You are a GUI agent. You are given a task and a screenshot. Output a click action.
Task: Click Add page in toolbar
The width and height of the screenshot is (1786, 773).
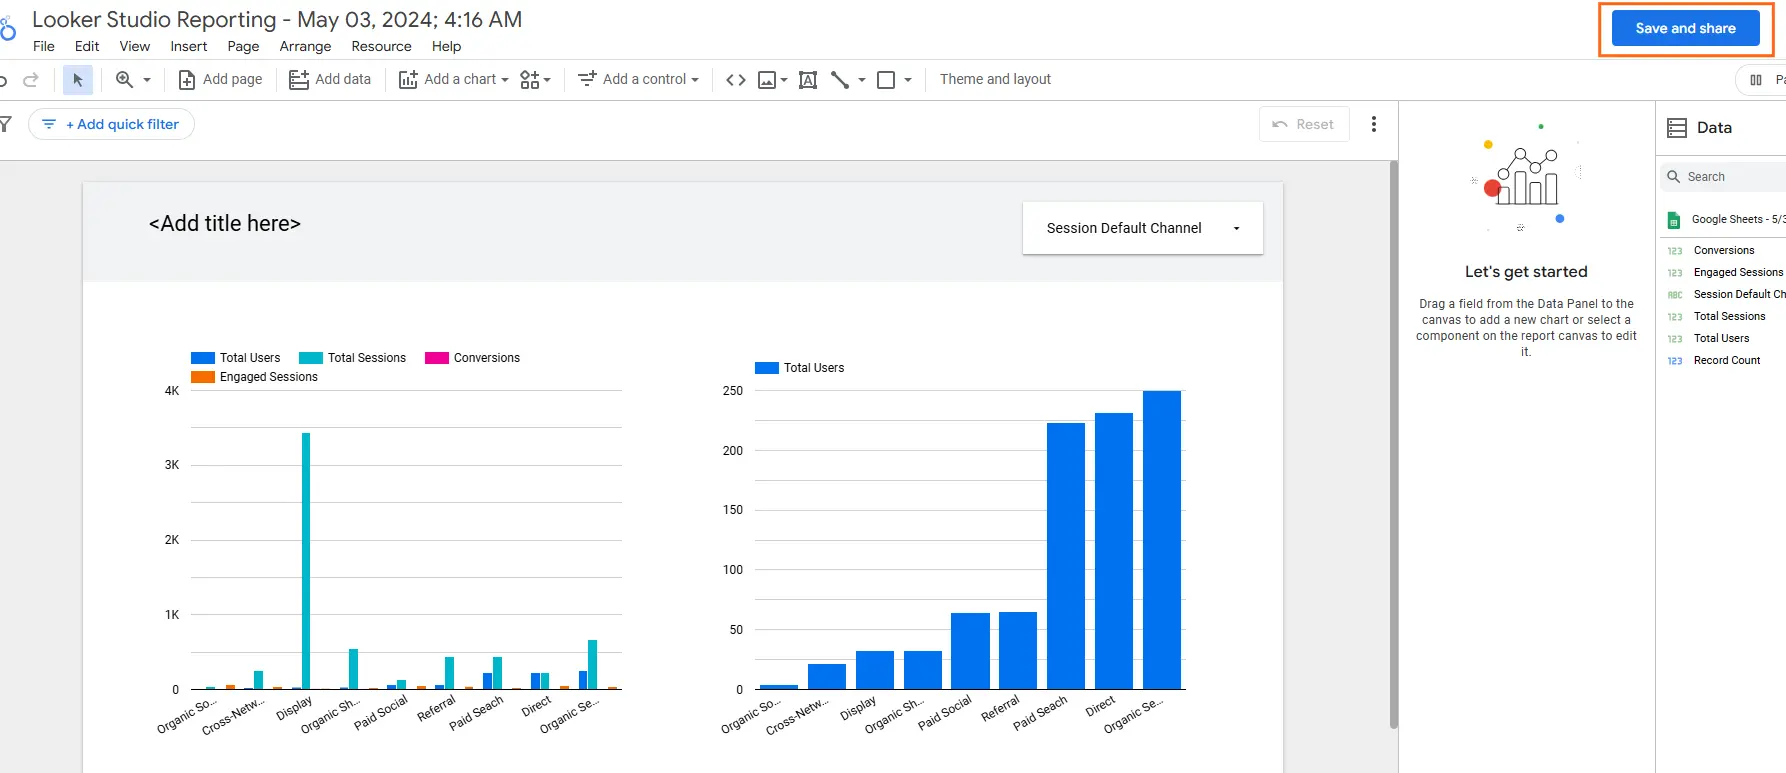pos(220,79)
